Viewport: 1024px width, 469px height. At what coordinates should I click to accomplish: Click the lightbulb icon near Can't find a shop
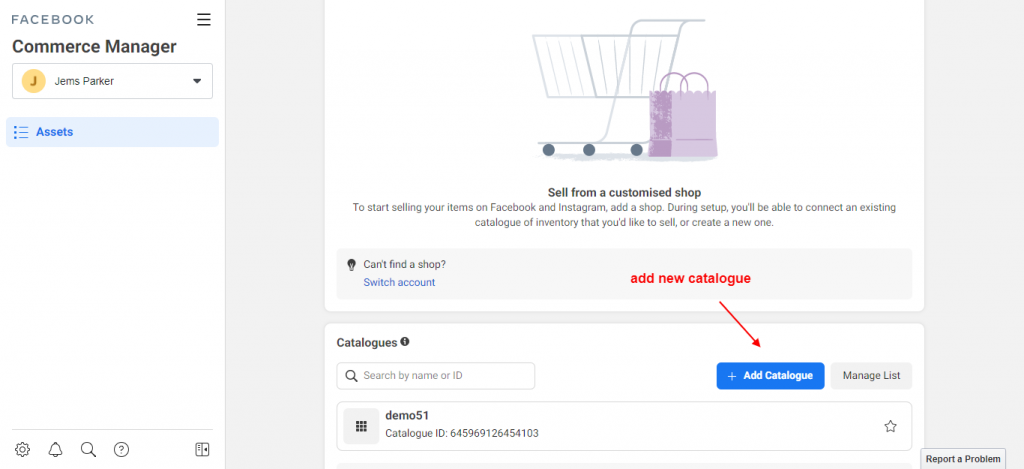(351, 265)
